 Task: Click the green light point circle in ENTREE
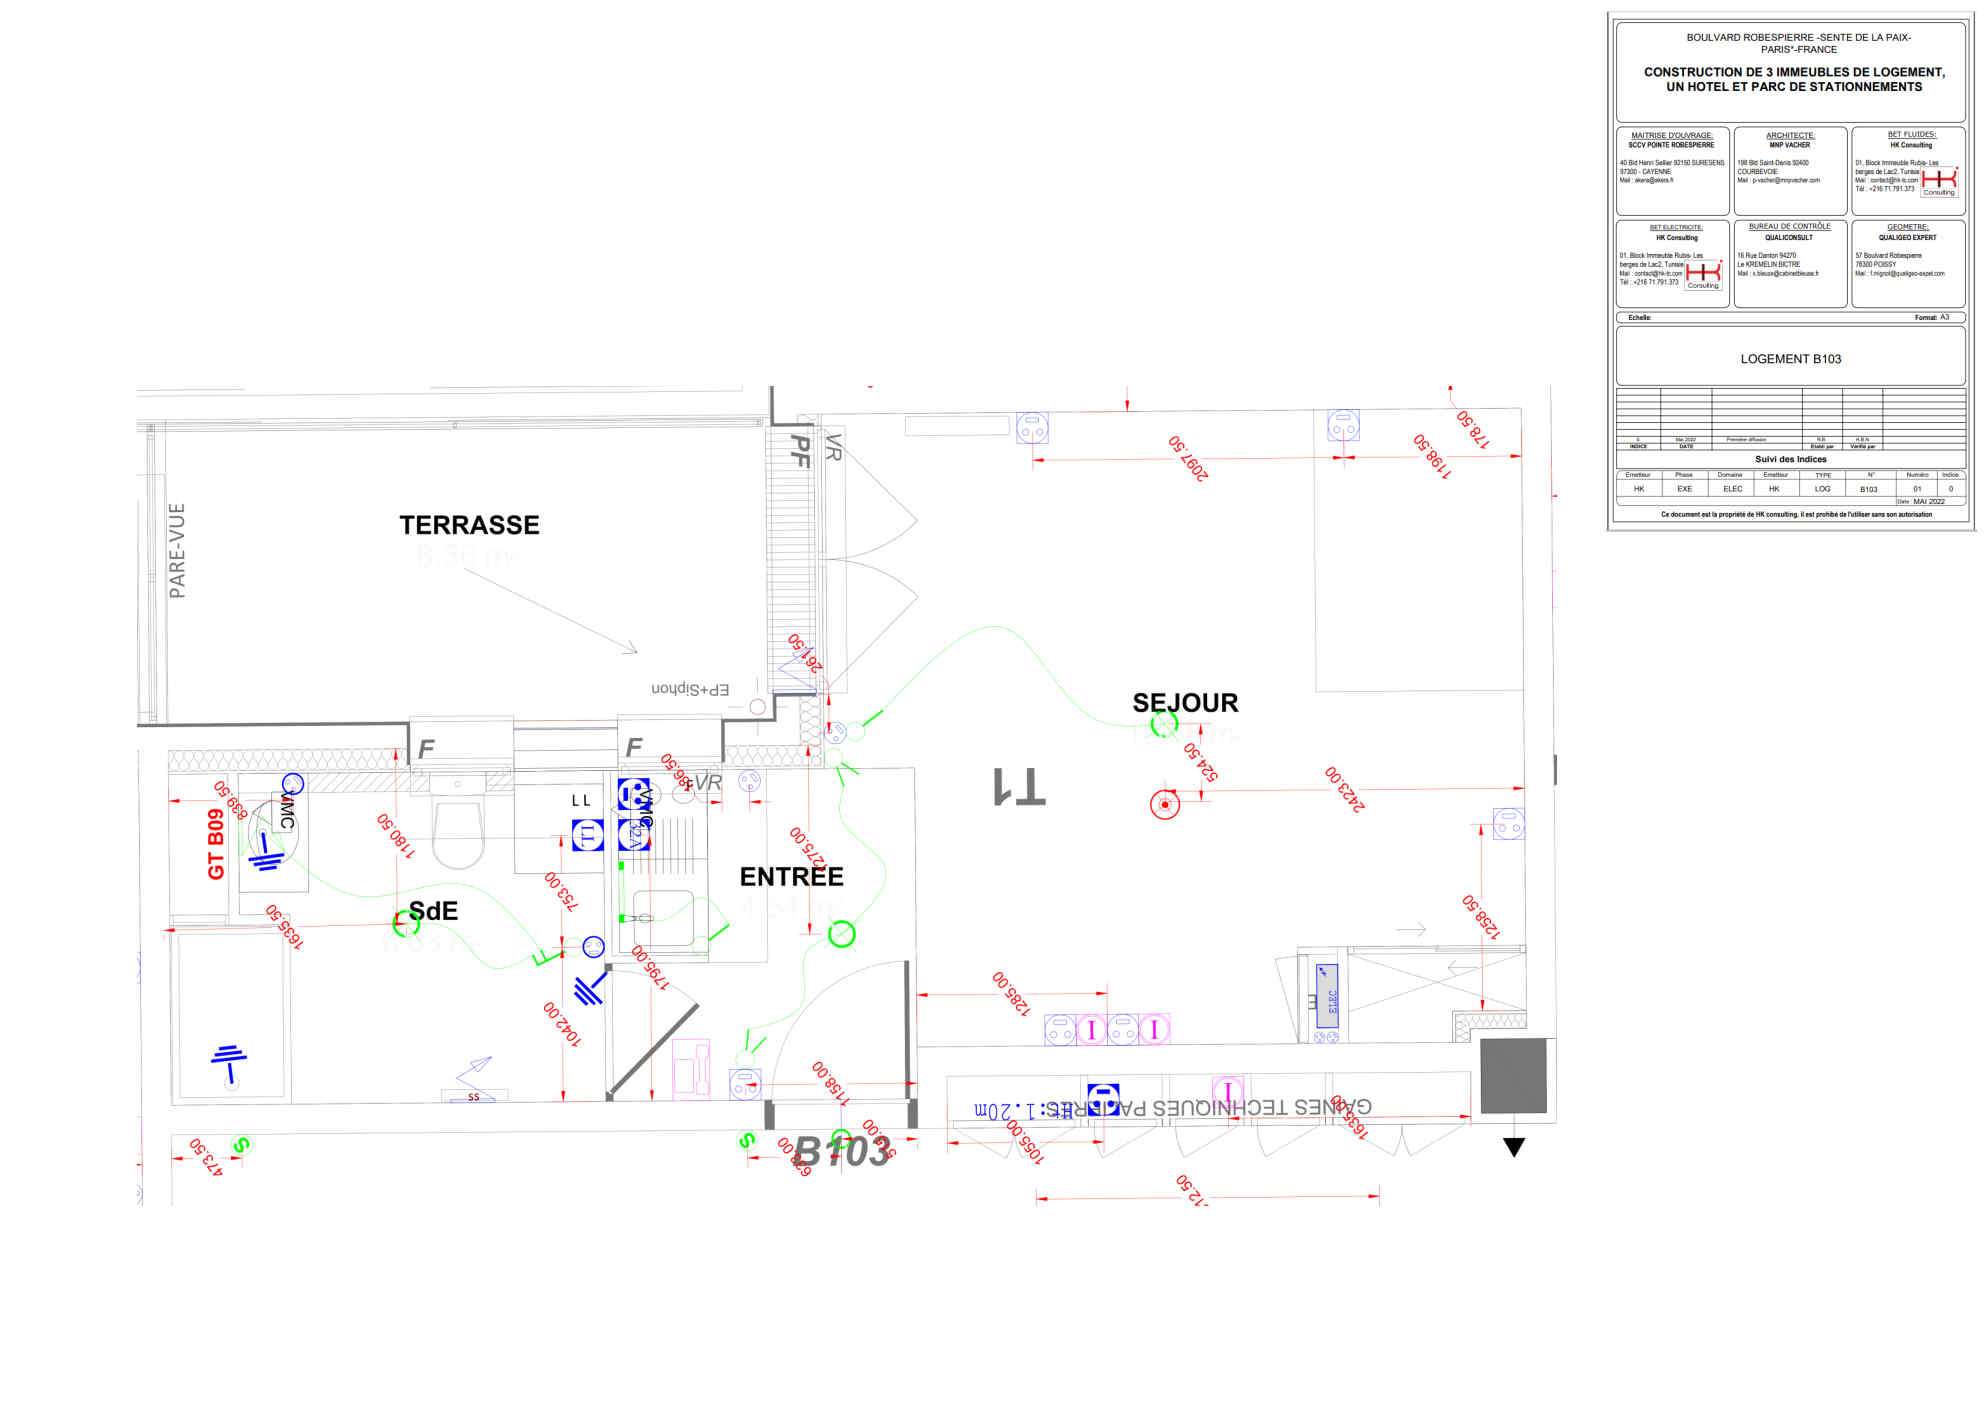click(842, 934)
